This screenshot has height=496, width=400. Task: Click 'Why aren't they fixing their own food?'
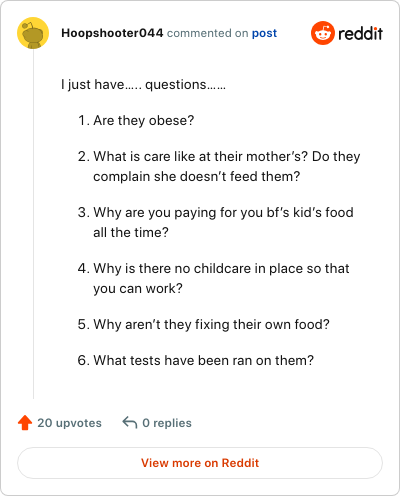211,324
